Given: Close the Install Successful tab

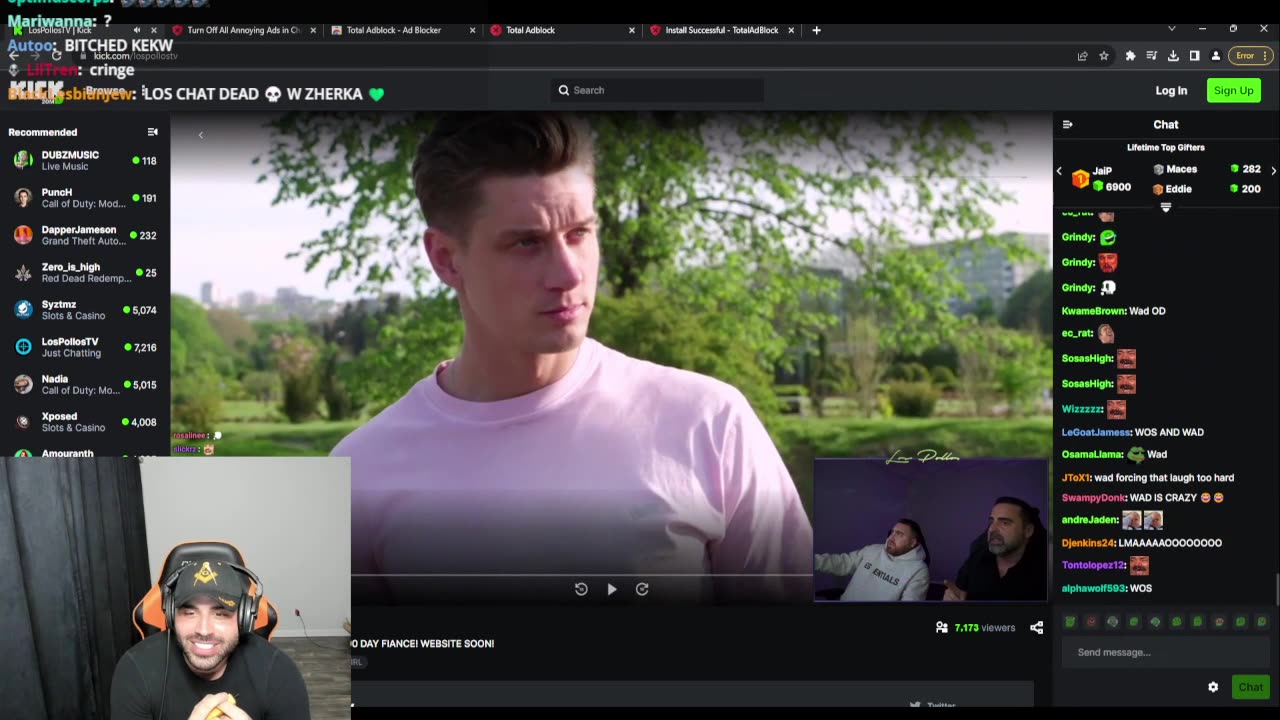Looking at the screenshot, I should (x=791, y=30).
